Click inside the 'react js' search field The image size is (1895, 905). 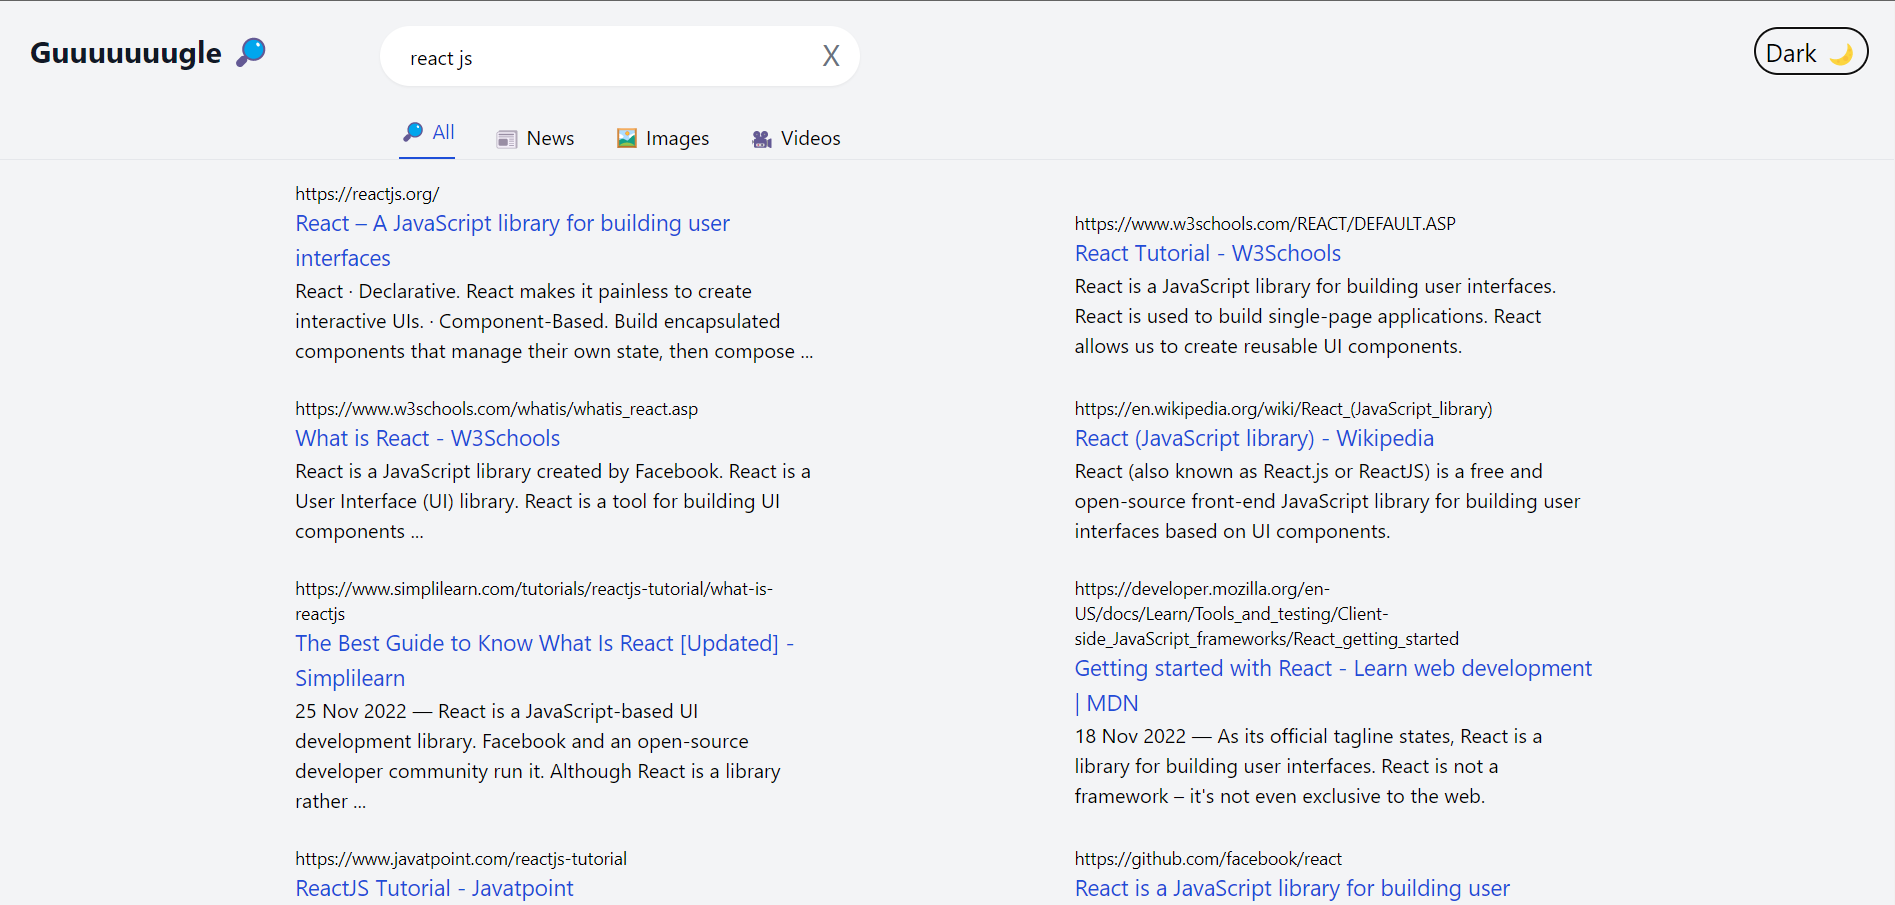tap(600, 57)
